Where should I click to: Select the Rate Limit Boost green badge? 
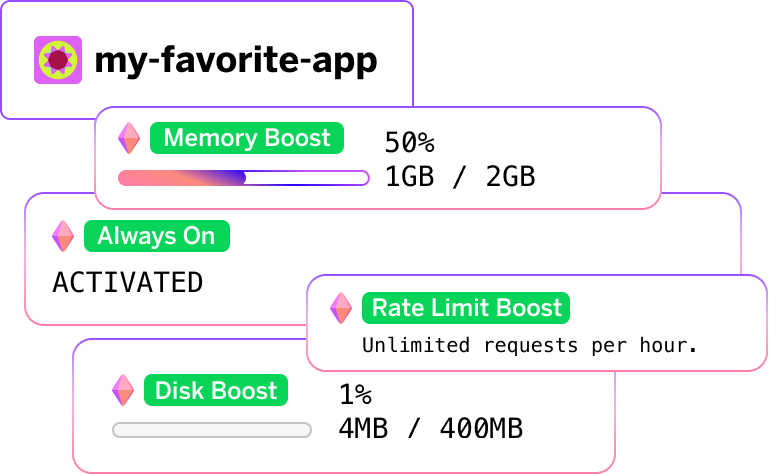click(x=466, y=308)
